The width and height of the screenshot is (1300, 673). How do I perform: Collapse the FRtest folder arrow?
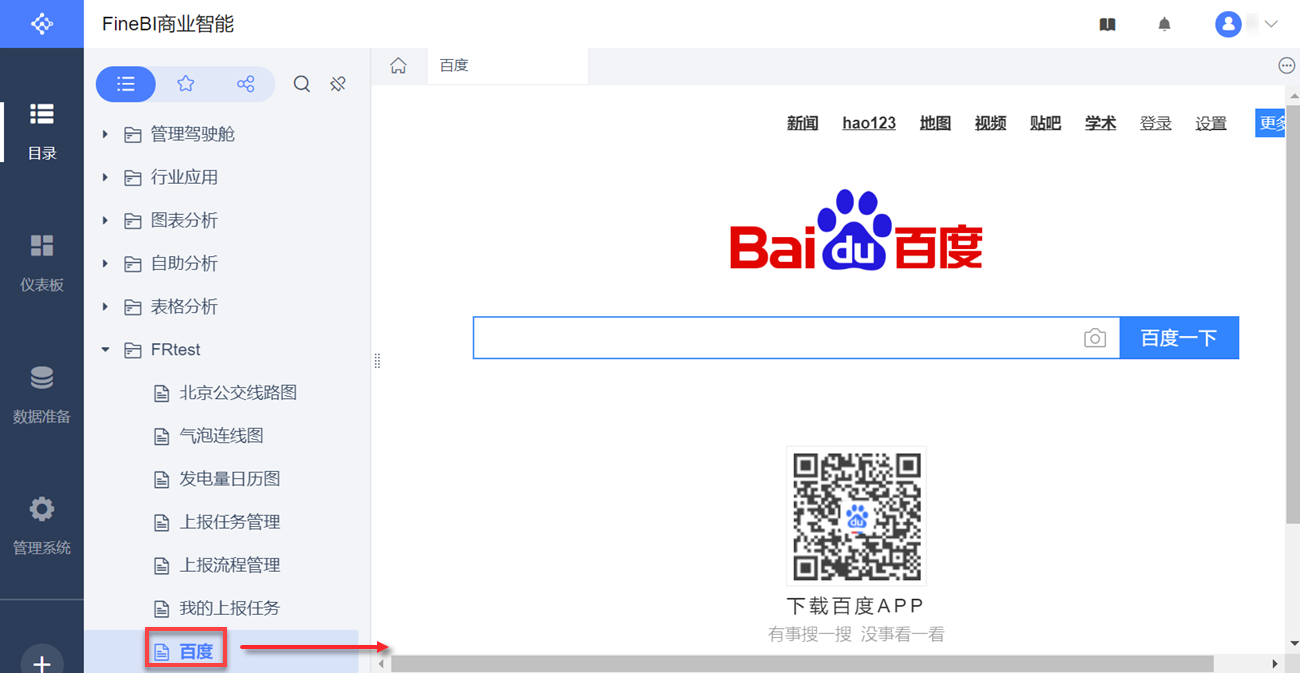click(105, 350)
